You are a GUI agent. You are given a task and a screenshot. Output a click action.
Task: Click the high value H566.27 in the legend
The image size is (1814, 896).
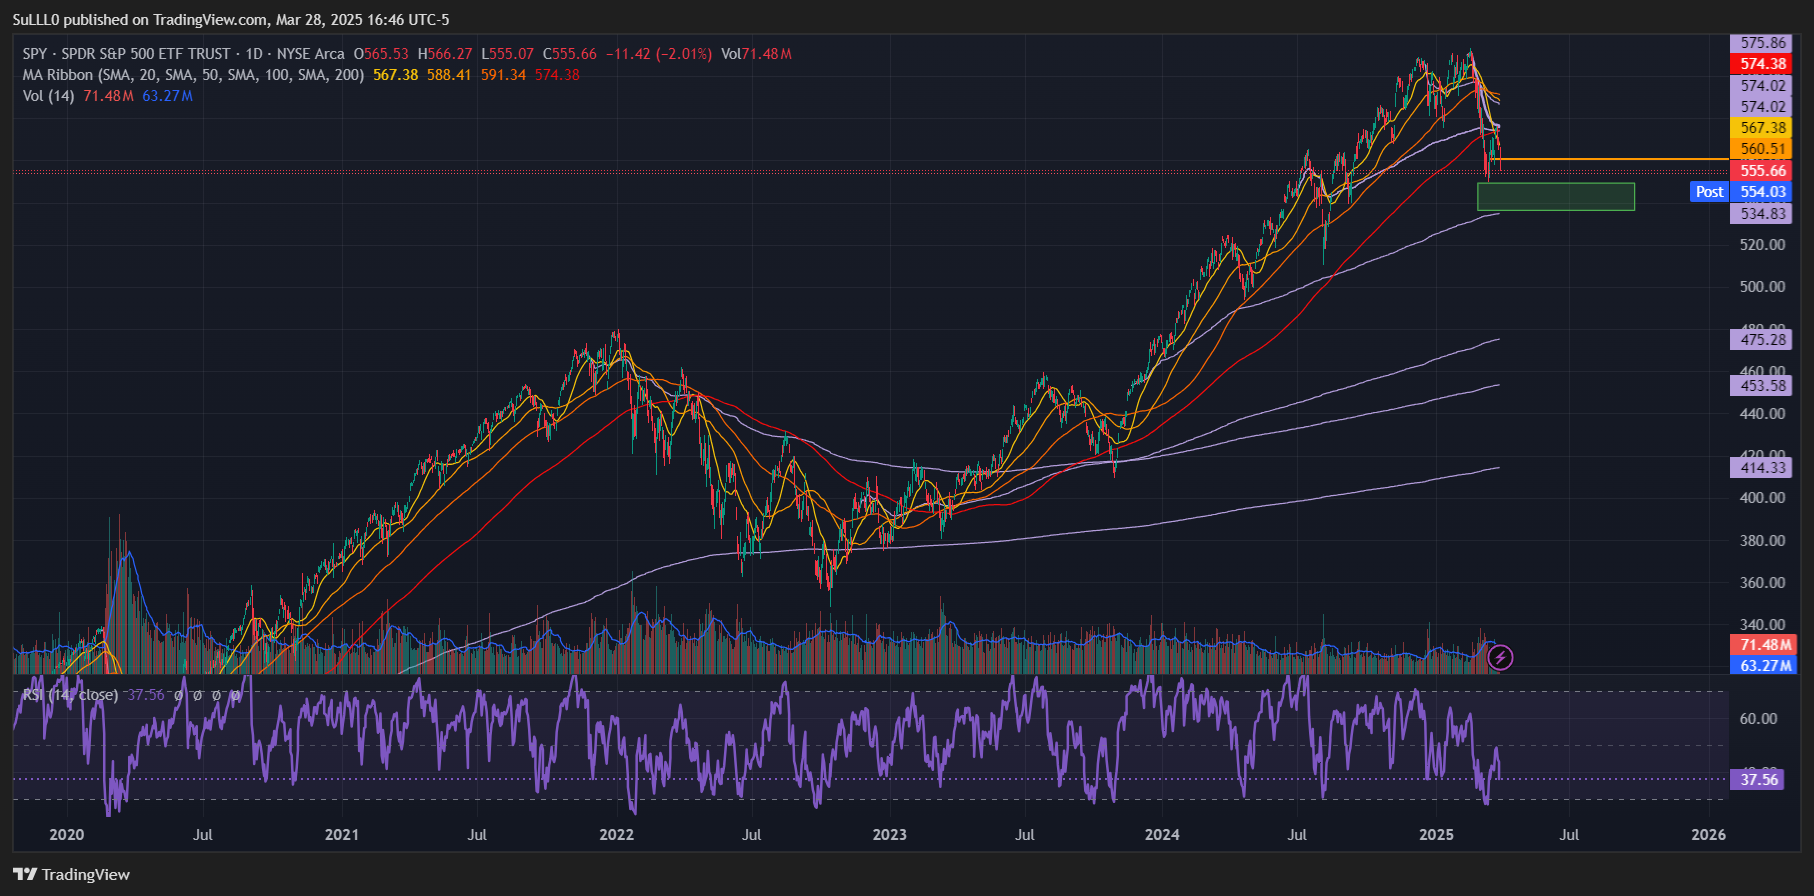[445, 54]
